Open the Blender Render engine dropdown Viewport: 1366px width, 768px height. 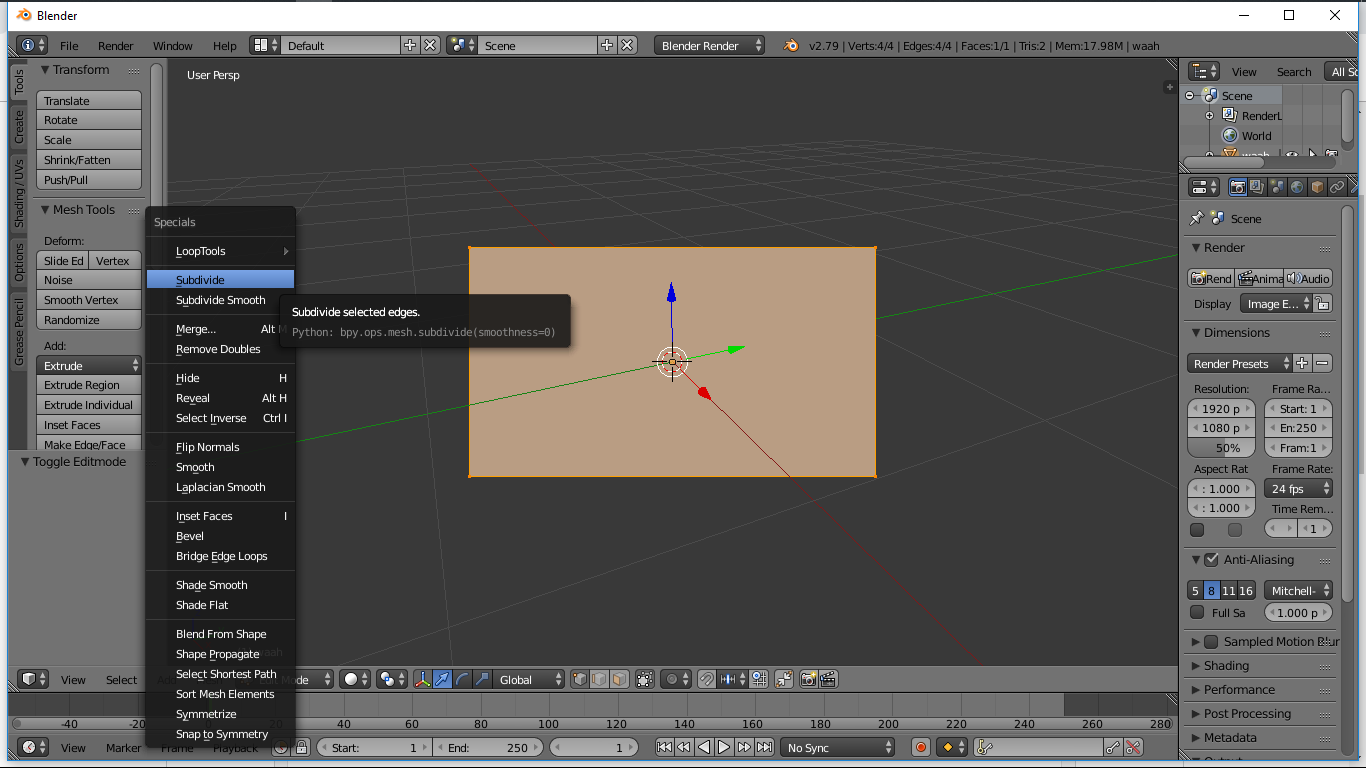(x=710, y=46)
